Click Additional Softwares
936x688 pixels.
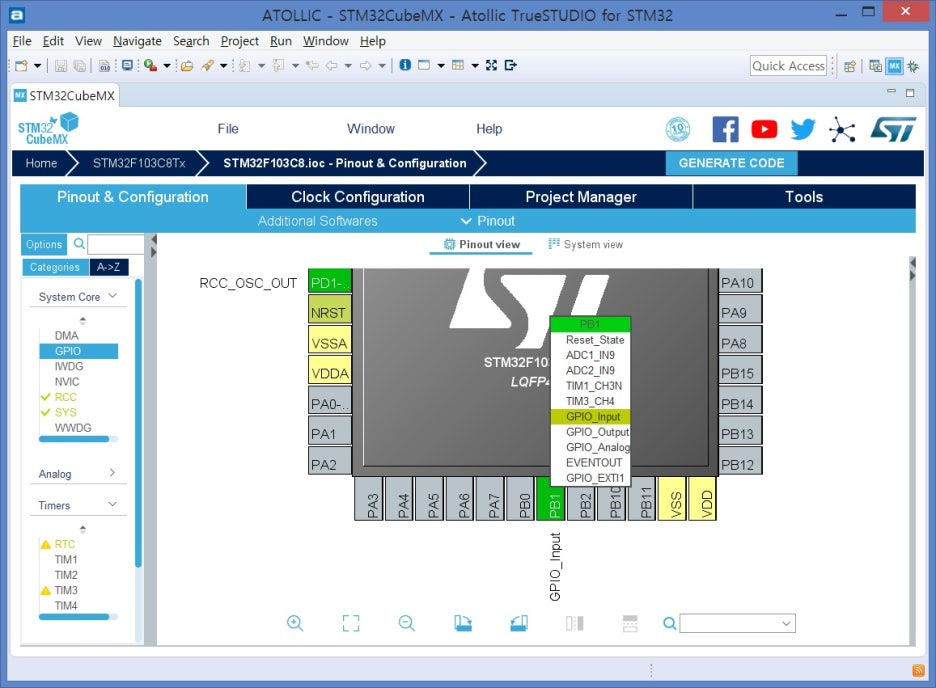[318, 221]
